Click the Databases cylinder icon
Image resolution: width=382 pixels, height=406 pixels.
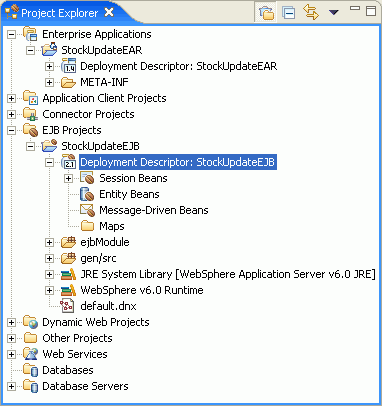click(30, 370)
